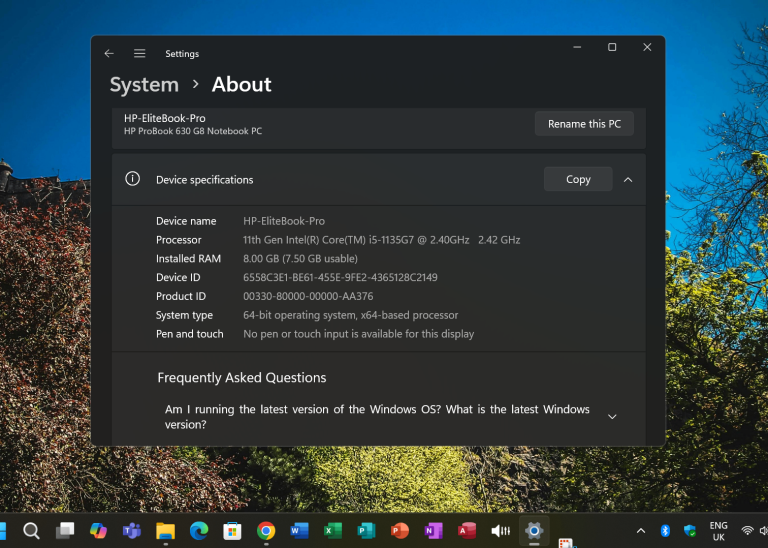The height and width of the screenshot is (548, 768).
Task: Open Microsoft Edge from the taskbar
Action: [199, 530]
